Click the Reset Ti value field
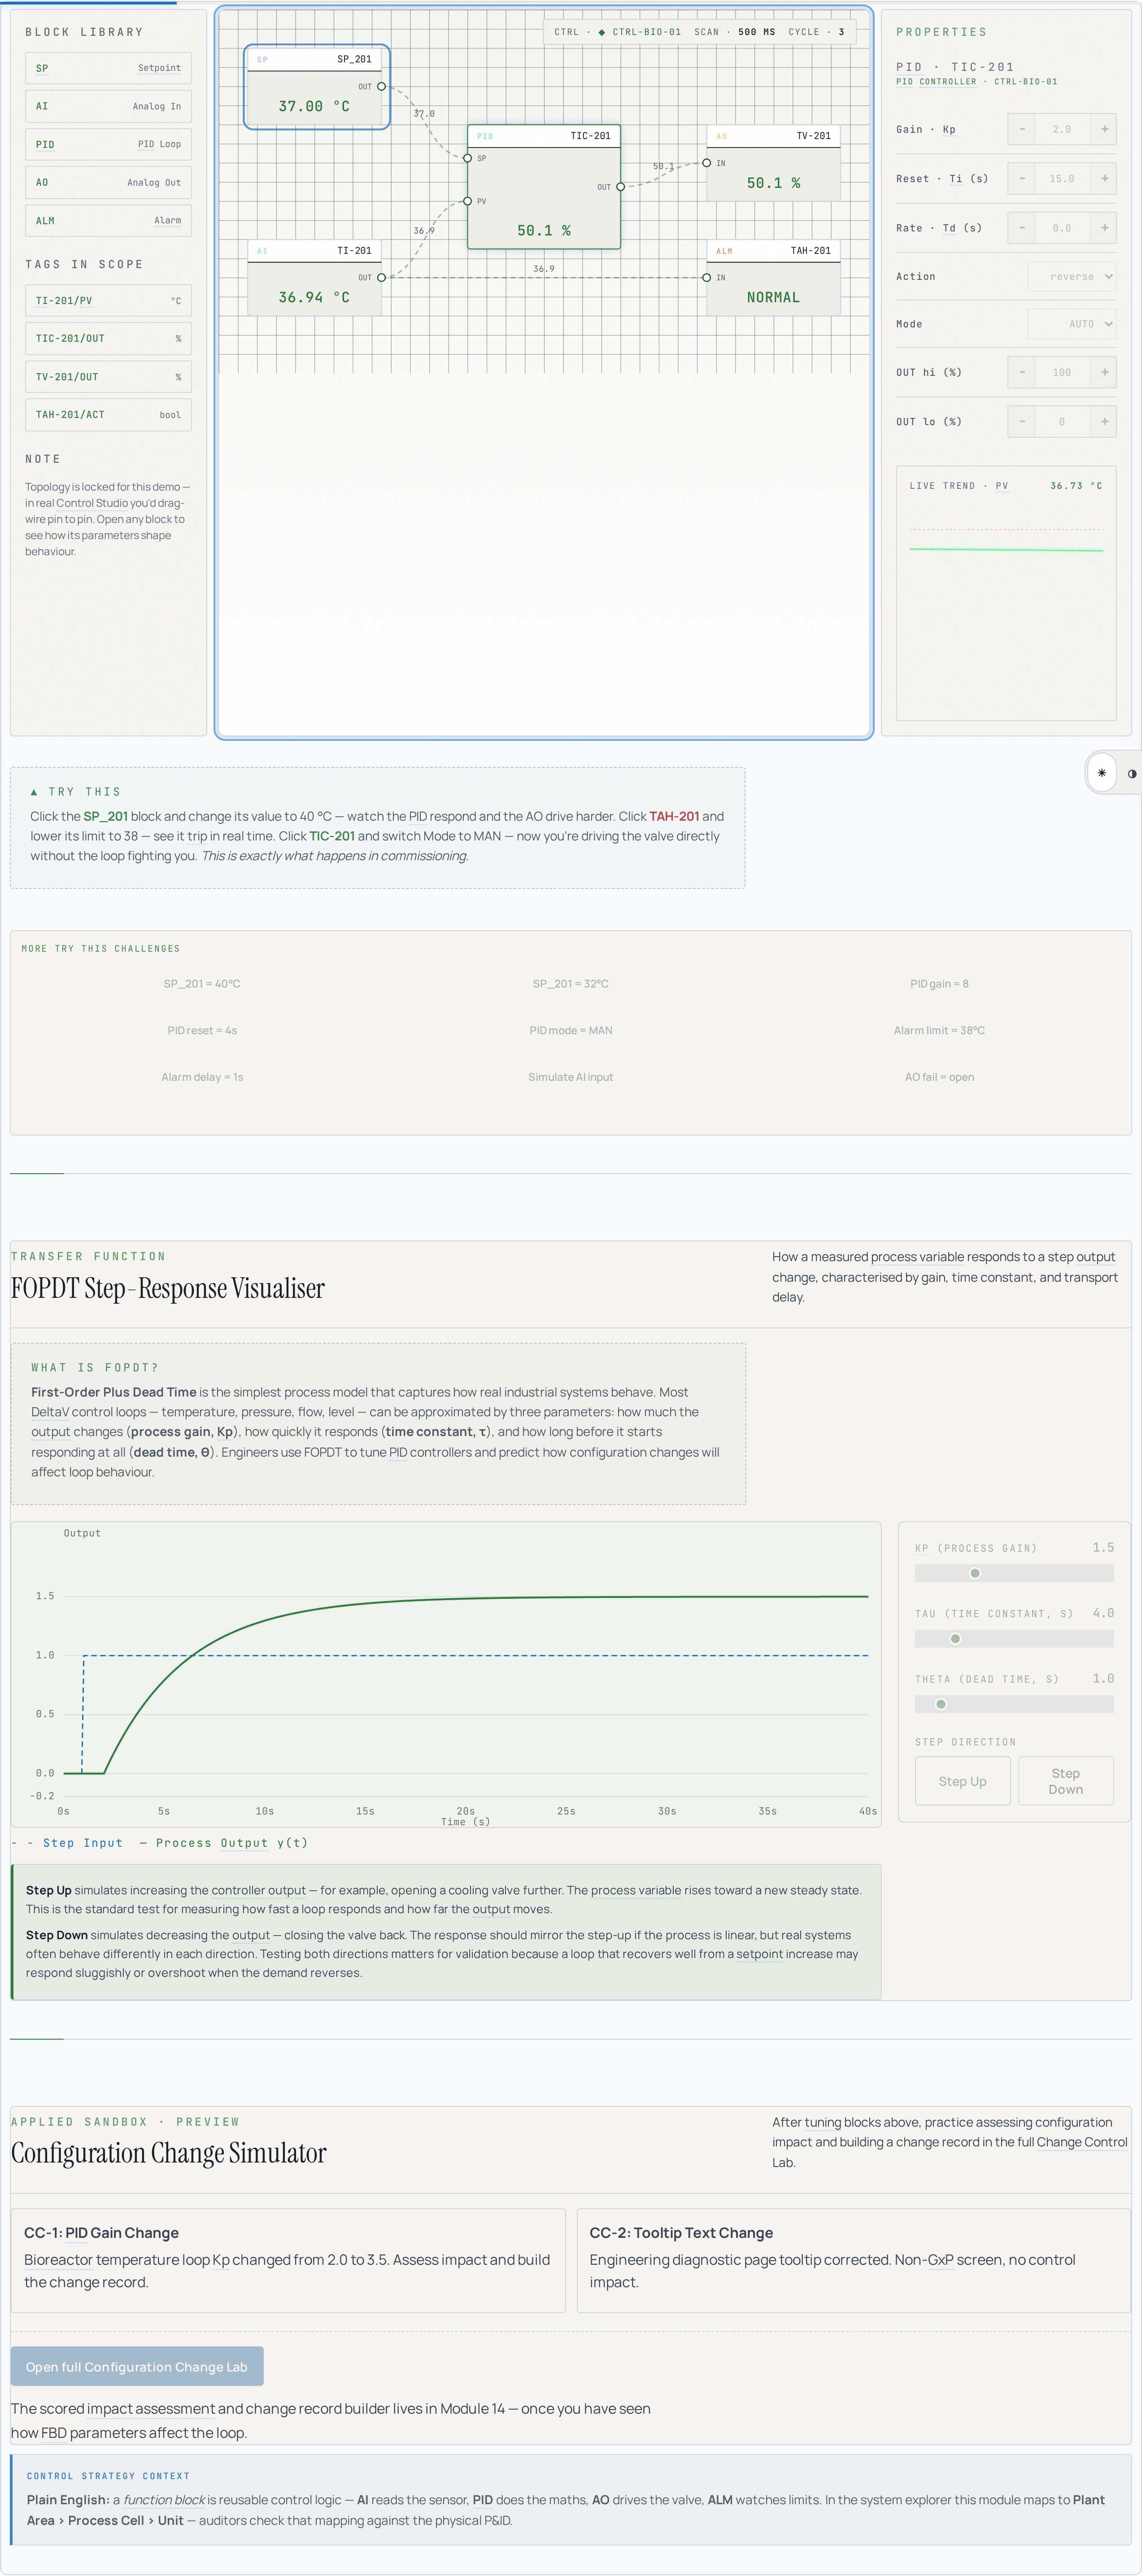This screenshot has width=1142, height=2576. tap(1062, 178)
